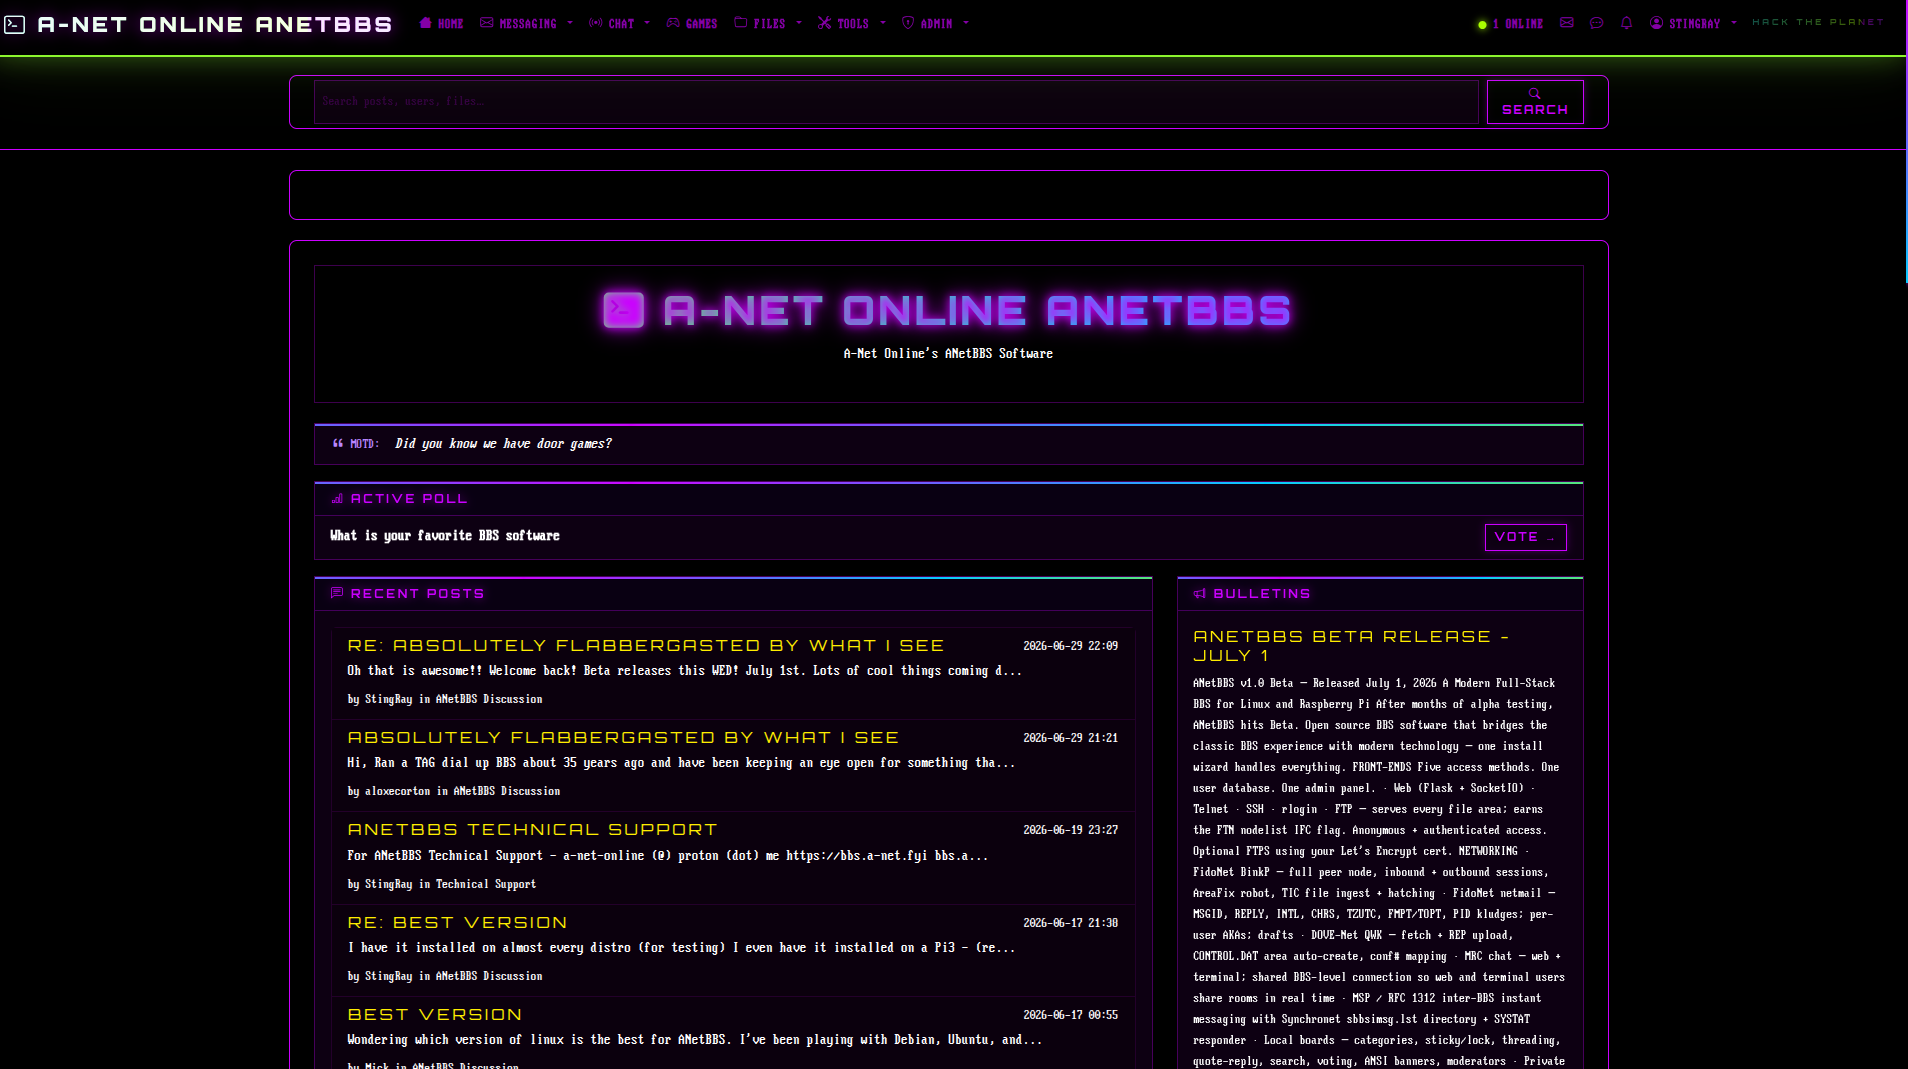
Task: Open bulletin 'ANetBBS Beta Release - July 1'
Action: click(1350, 646)
